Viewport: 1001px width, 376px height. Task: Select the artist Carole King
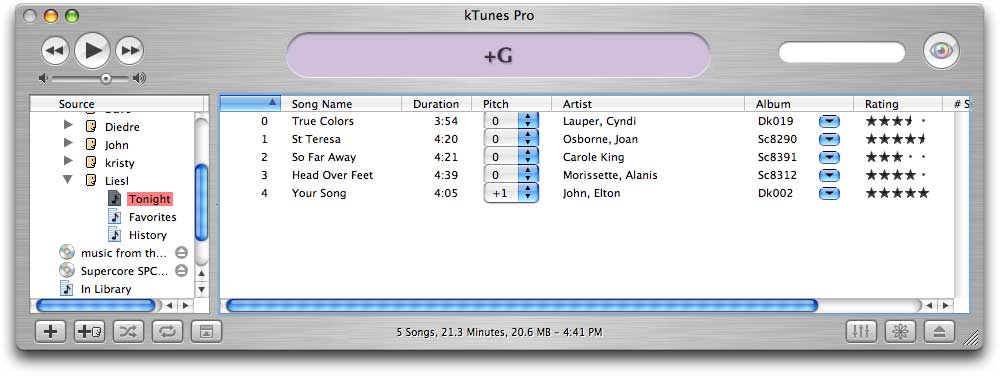point(594,157)
